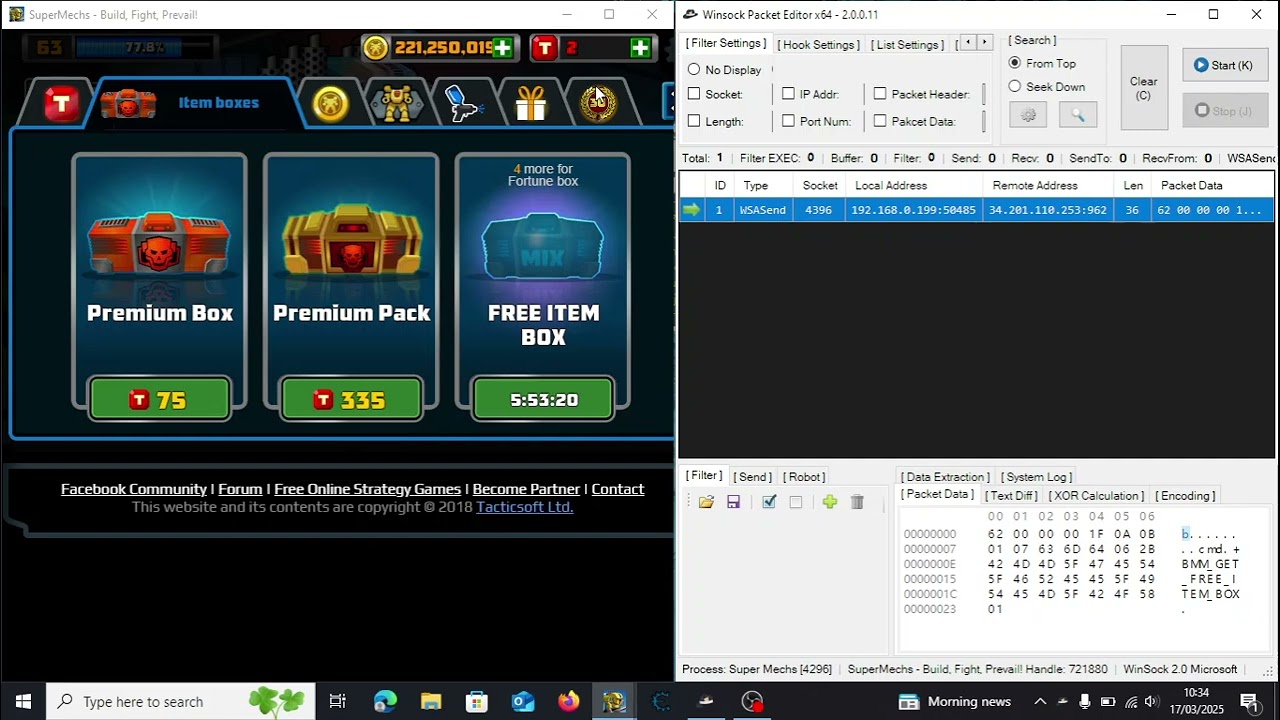Open File Explorer from the taskbar

point(431,701)
